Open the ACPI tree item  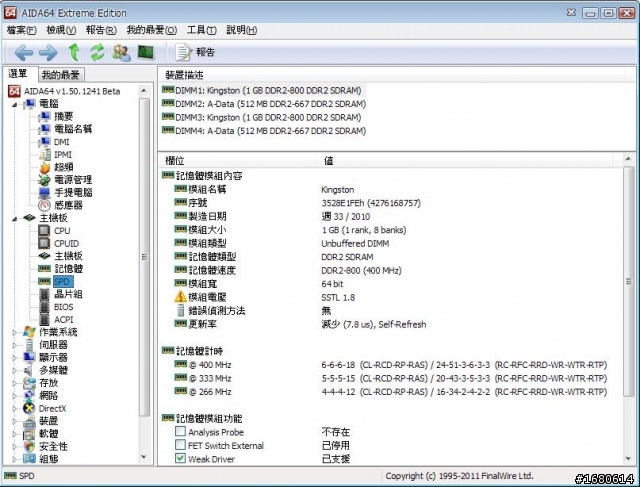tap(63, 319)
